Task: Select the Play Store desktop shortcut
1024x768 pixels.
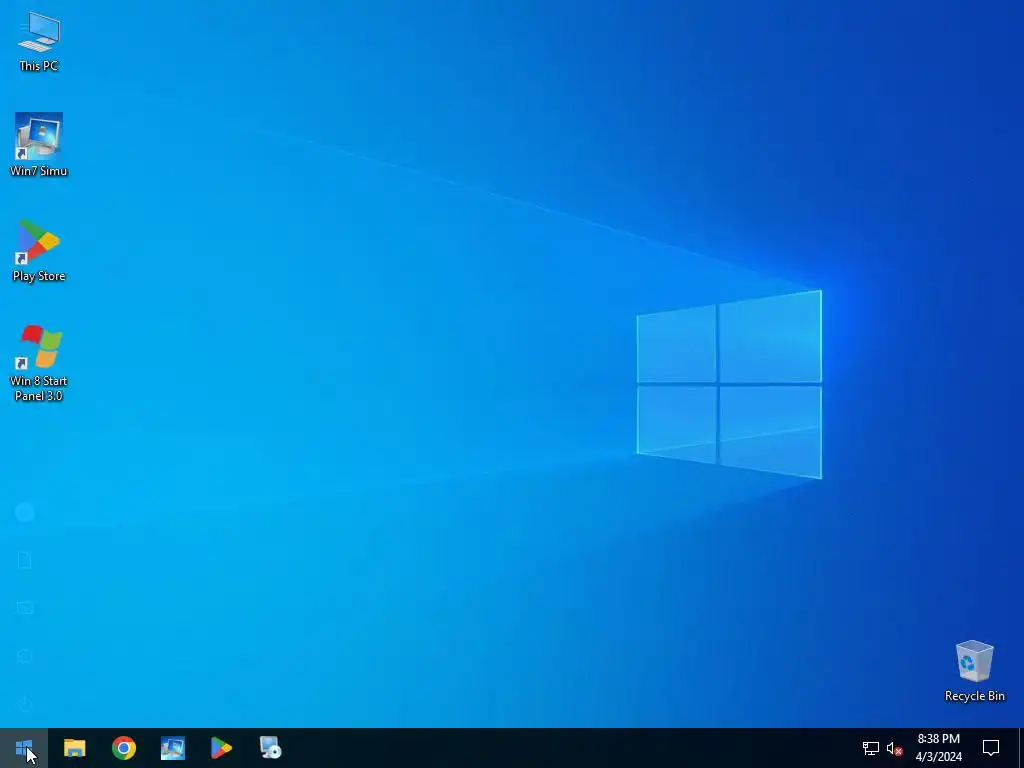Action: tap(39, 251)
